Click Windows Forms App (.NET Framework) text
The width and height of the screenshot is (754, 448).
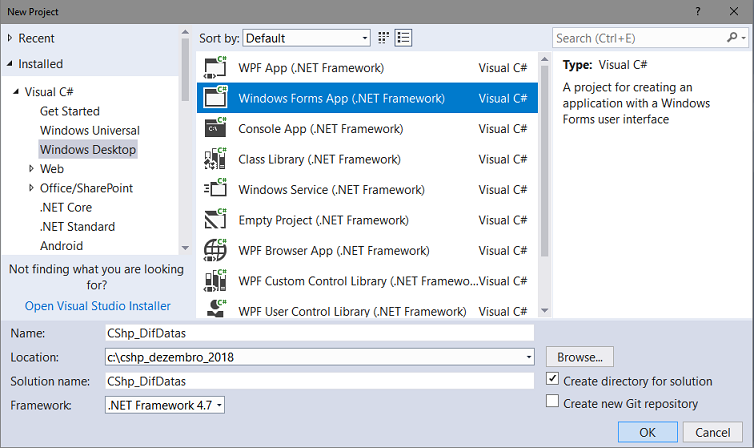[x=341, y=98]
